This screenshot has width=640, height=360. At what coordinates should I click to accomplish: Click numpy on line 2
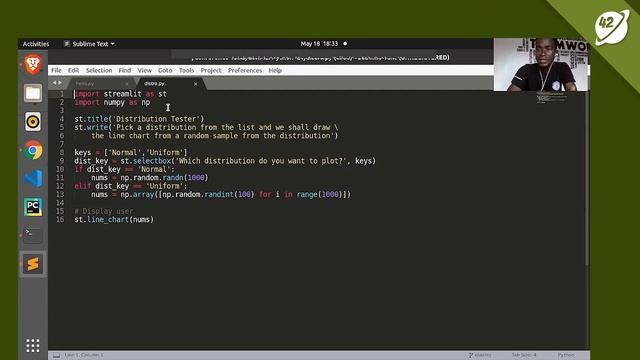(x=113, y=102)
